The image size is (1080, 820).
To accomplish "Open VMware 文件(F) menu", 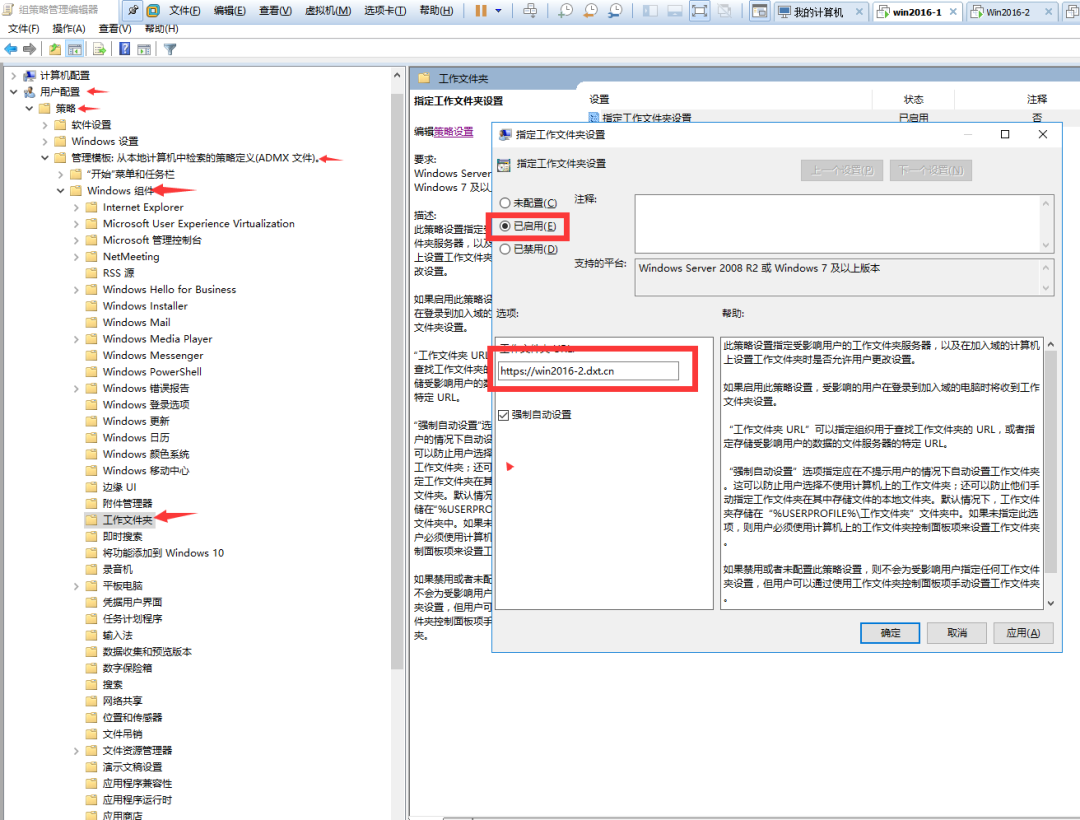I will pos(184,11).
